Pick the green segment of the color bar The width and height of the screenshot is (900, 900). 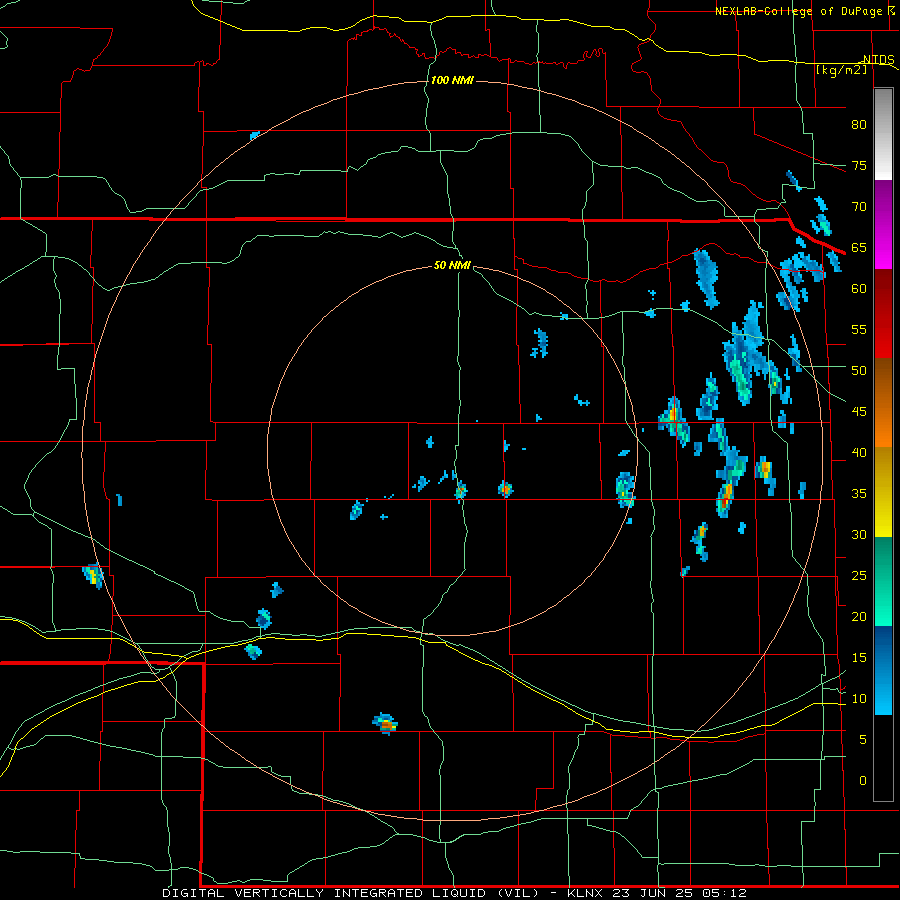click(x=883, y=581)
